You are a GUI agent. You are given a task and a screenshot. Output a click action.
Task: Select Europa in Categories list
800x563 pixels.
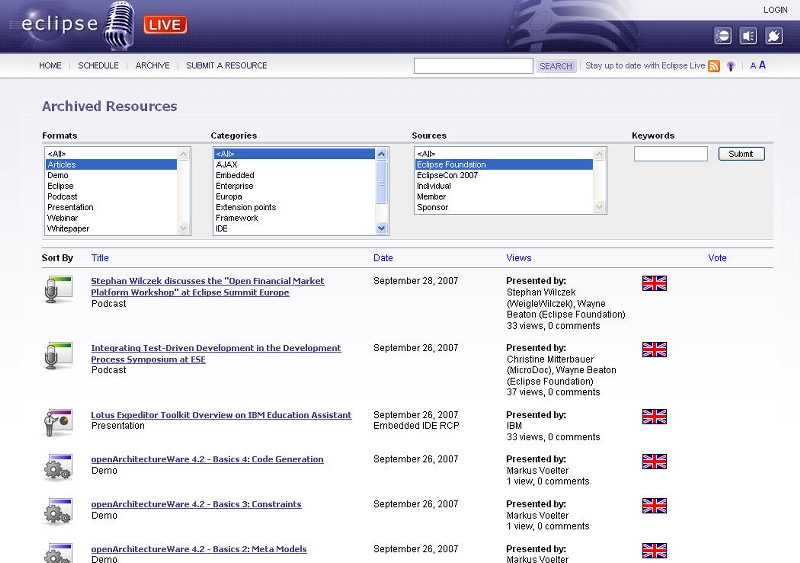[x=294, y=197]
